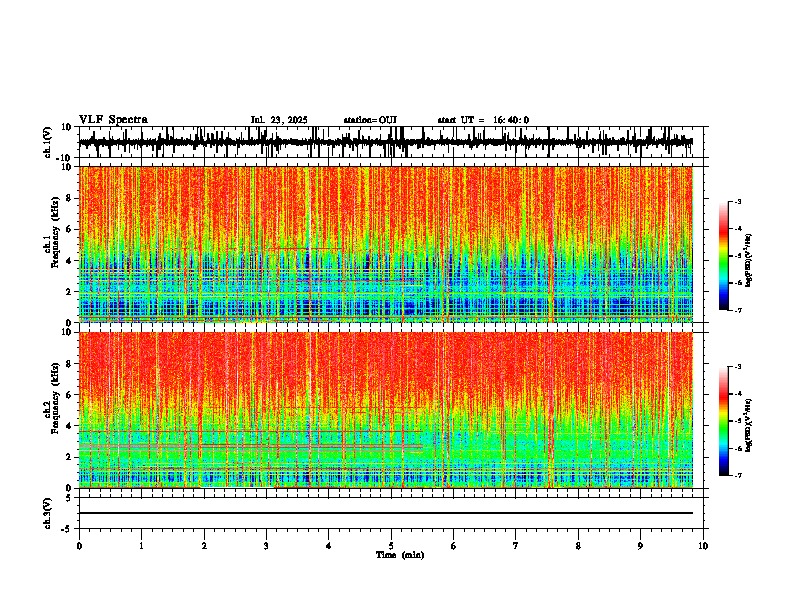
Task: Click the ch.2 spectrogram color scale bar
Action: point(724,421)
